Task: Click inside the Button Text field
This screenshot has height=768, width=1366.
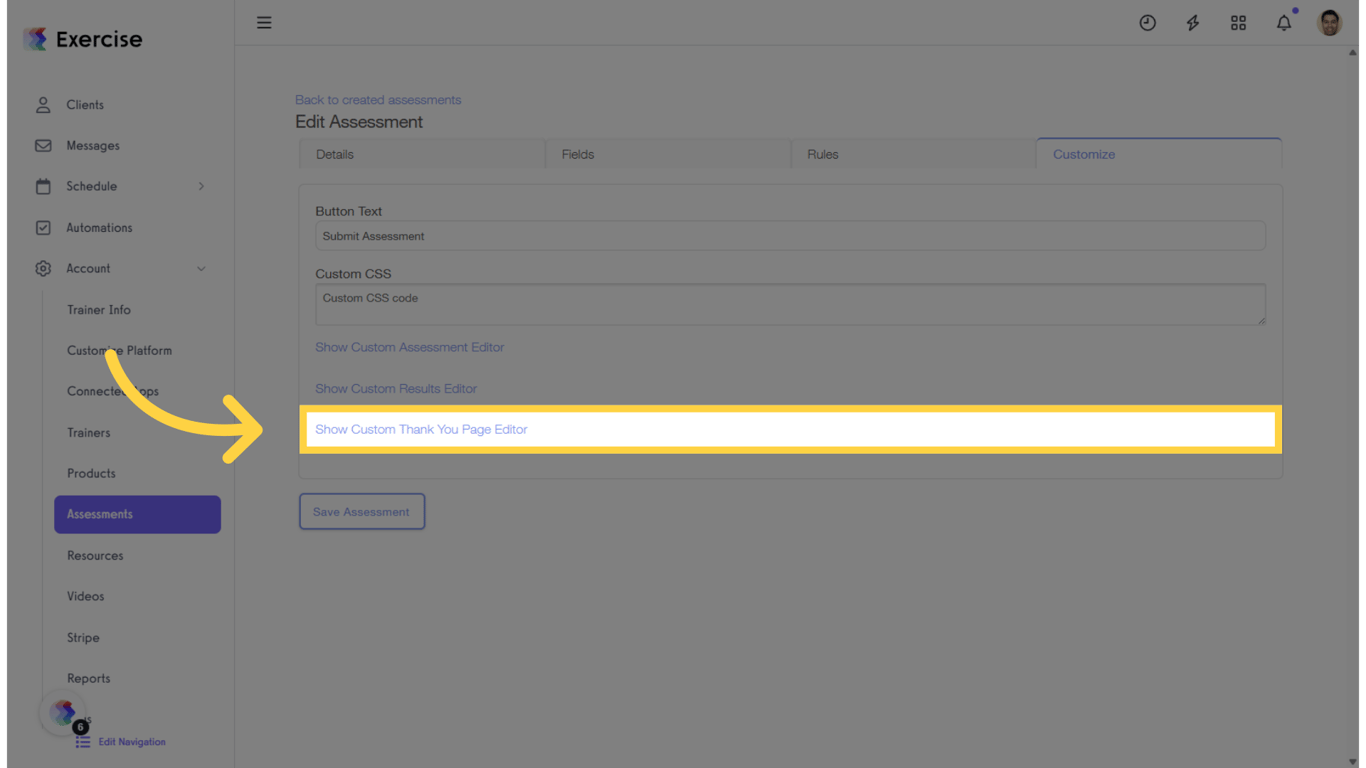Action: pyautogui.click(x=789, y=235)
